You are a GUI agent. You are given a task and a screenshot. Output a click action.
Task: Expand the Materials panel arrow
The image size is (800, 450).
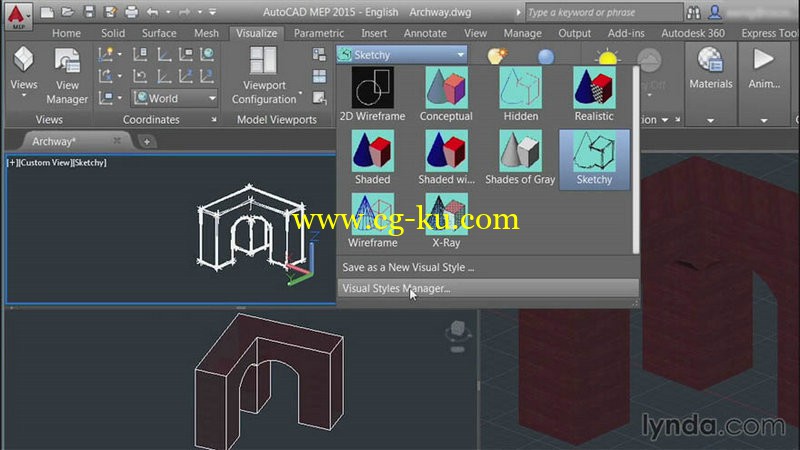[711, 120]
